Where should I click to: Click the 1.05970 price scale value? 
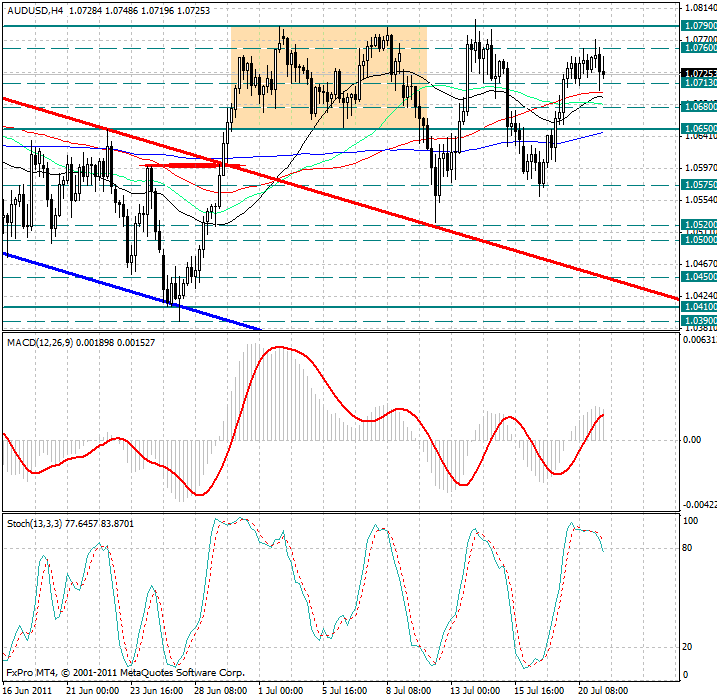701,168
